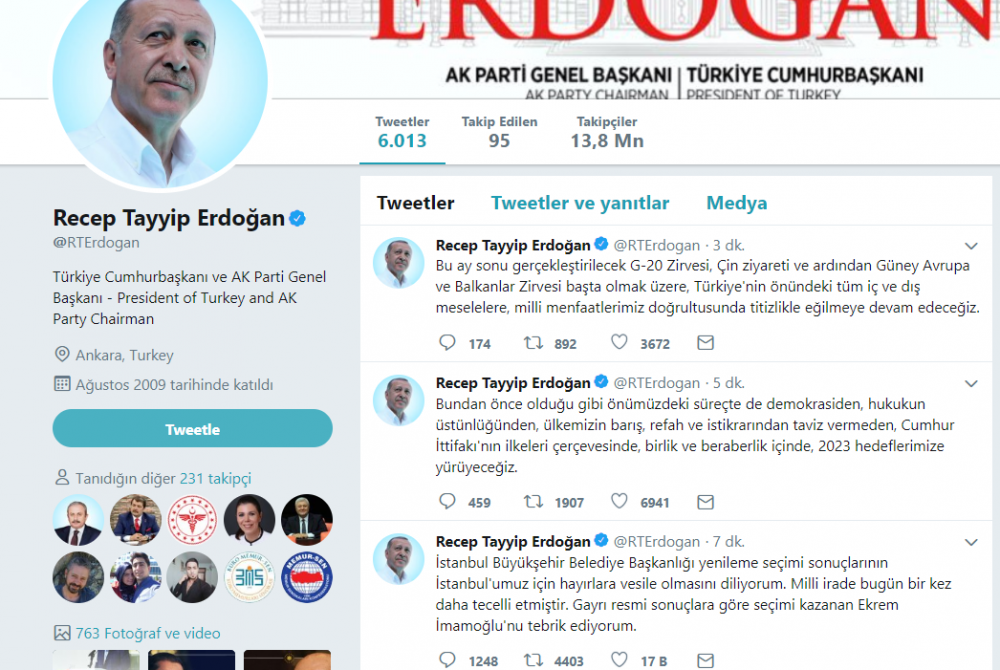Expand the menu arrow on the 5 dk. tweet

click(971, 384)
